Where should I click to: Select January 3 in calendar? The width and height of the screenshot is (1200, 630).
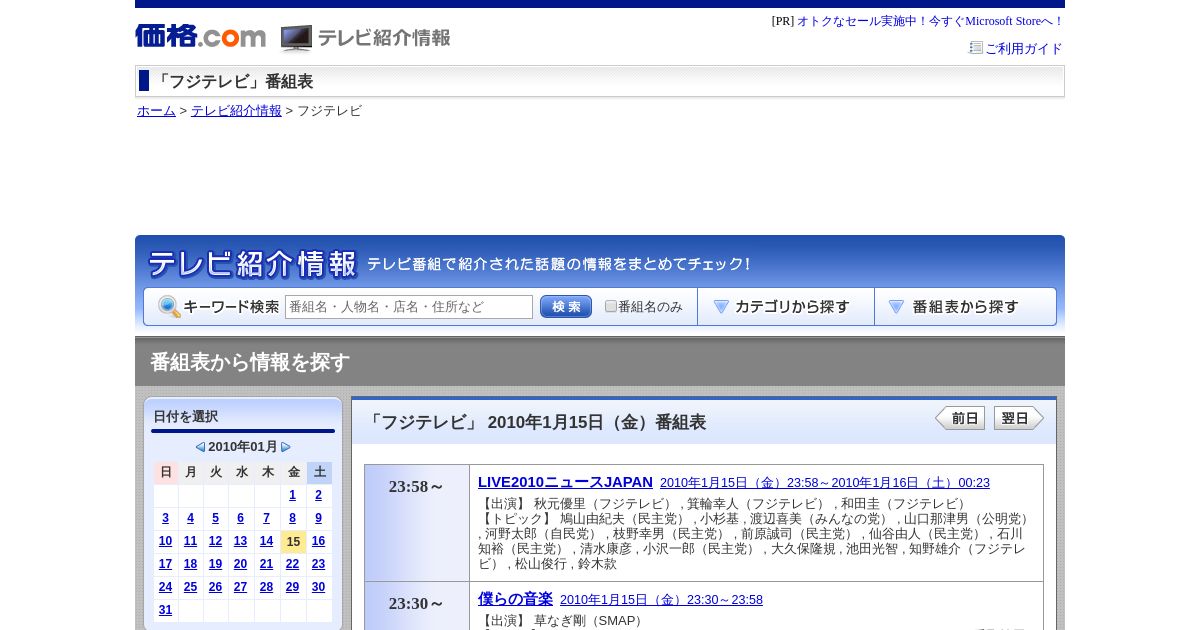tap(165, 518)
